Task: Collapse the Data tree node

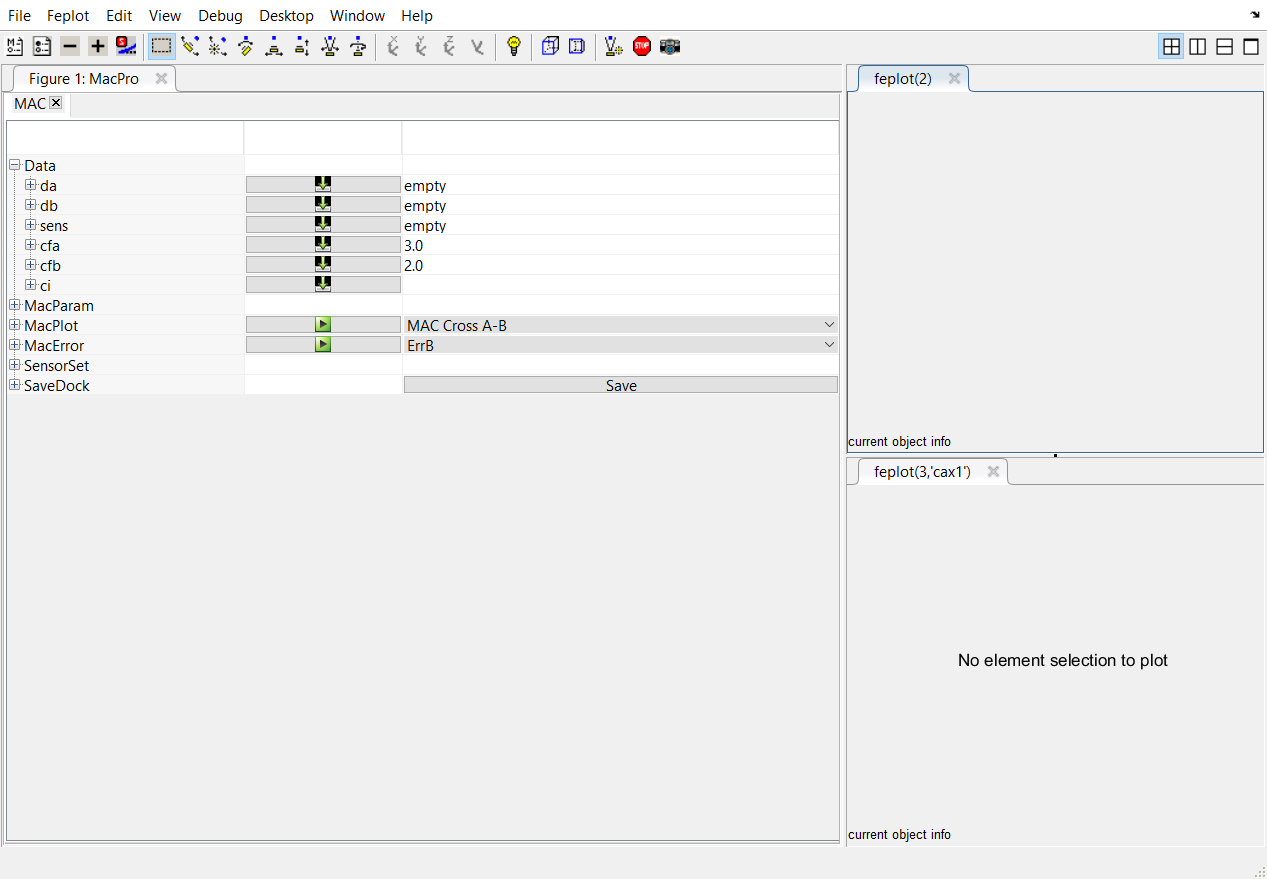Action: (x=15, y=165)
